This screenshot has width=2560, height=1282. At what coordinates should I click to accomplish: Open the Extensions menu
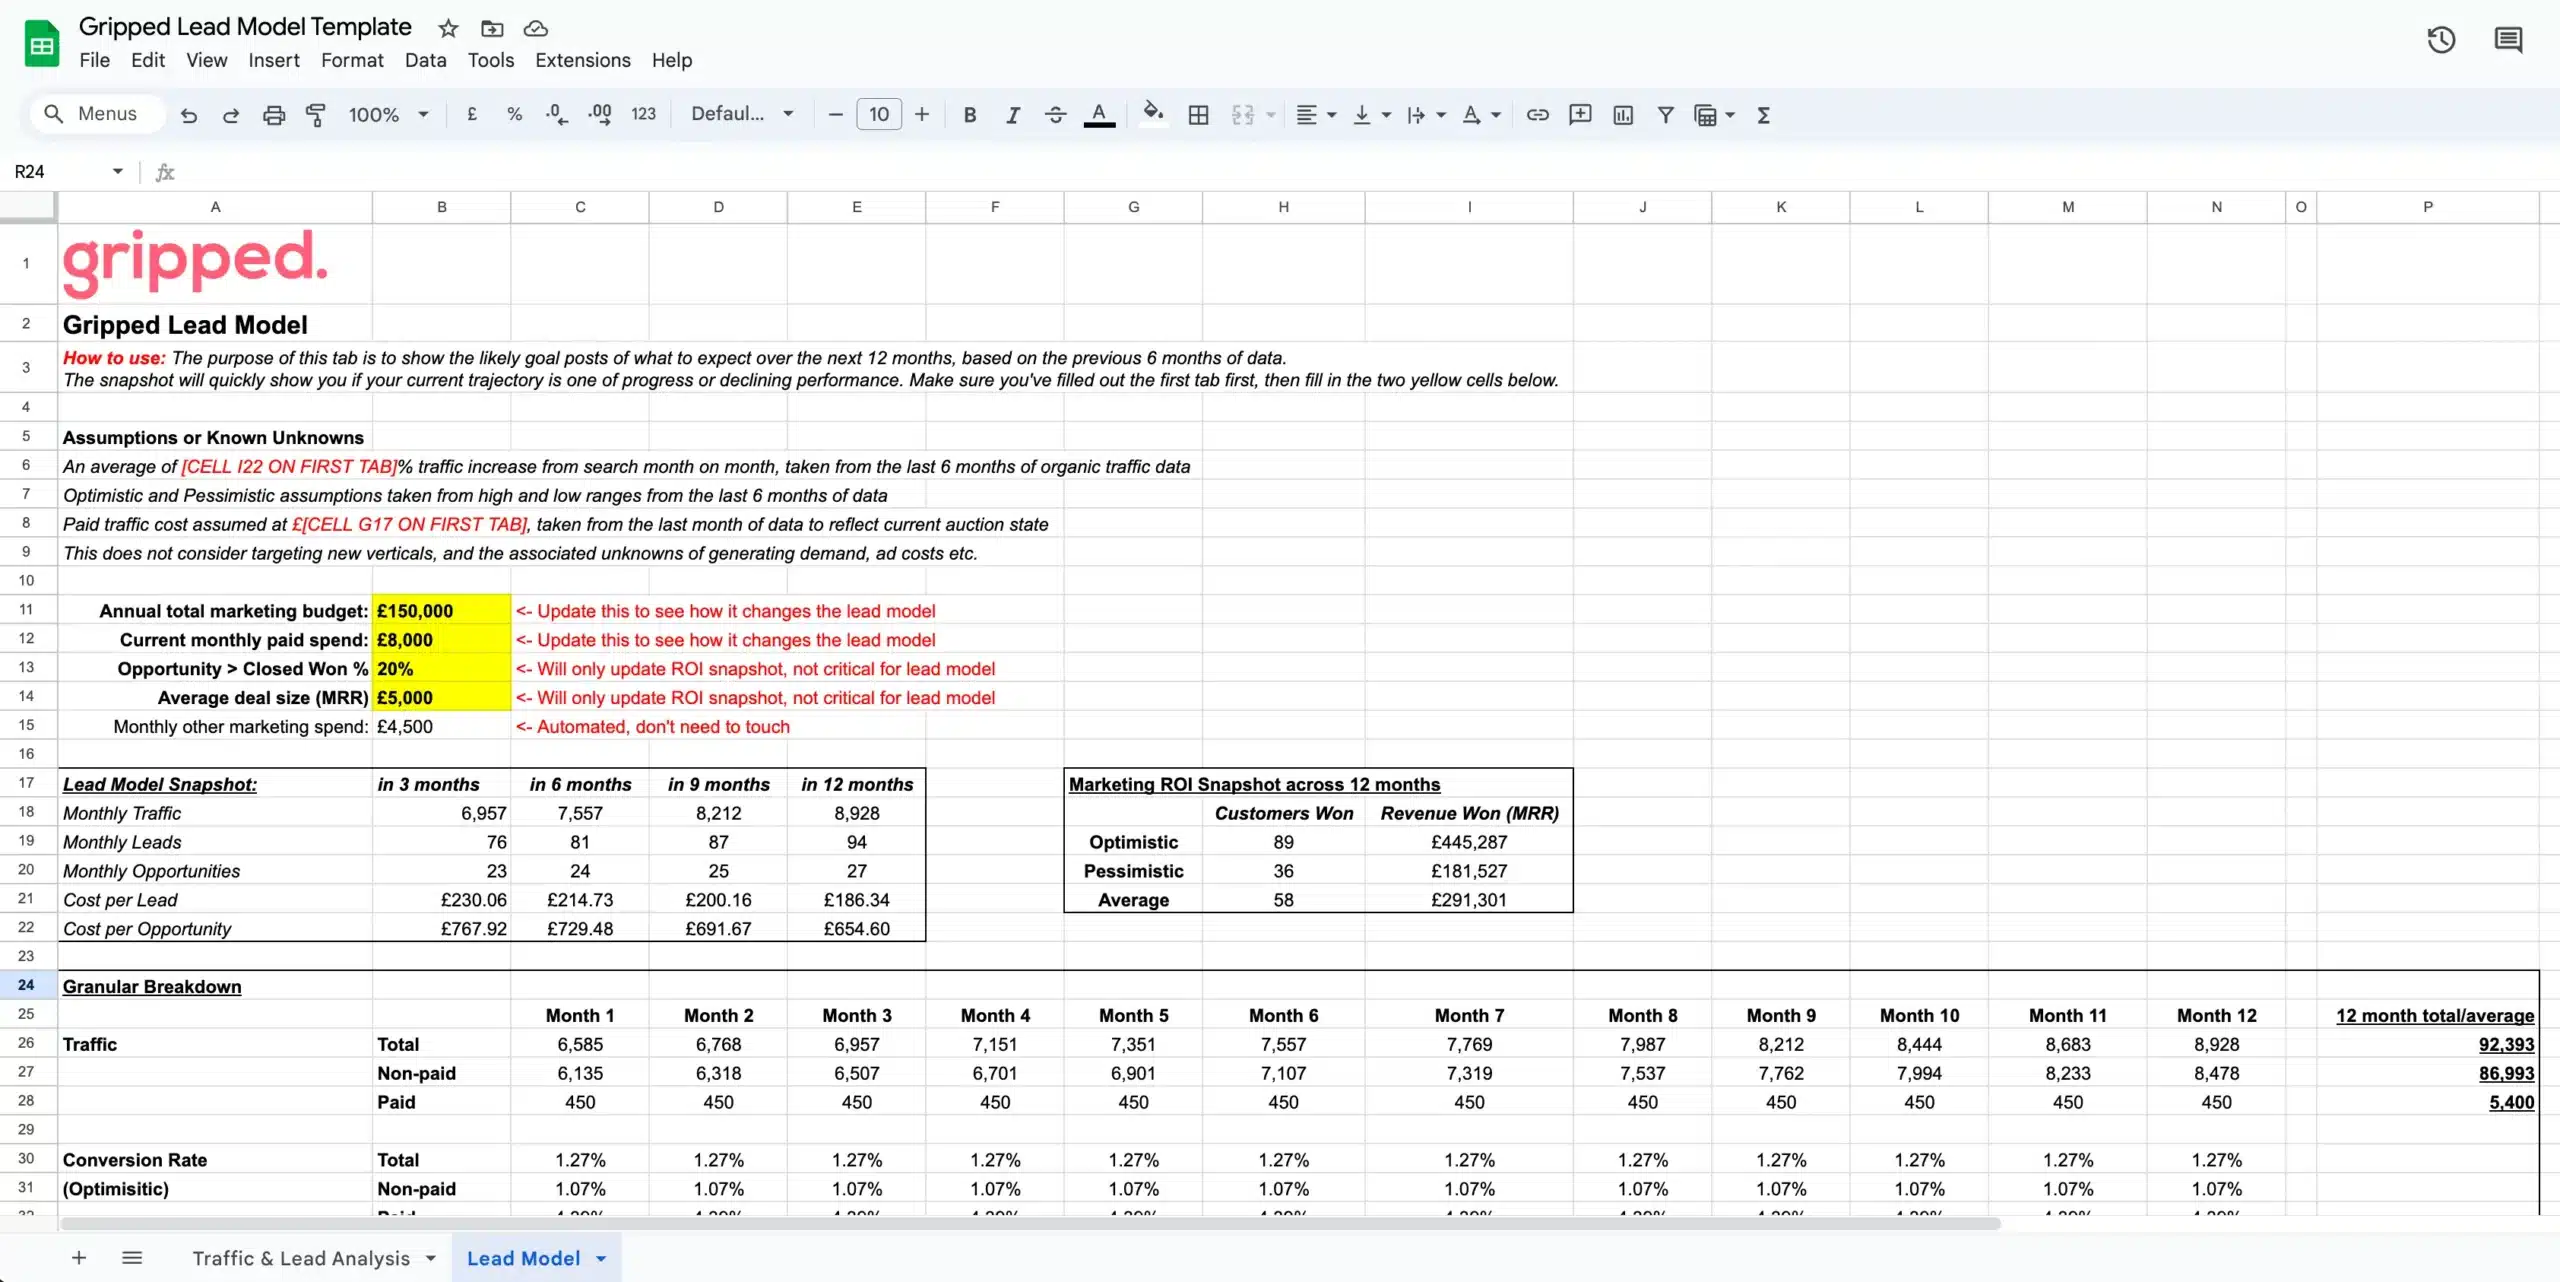tap(583, 60)
